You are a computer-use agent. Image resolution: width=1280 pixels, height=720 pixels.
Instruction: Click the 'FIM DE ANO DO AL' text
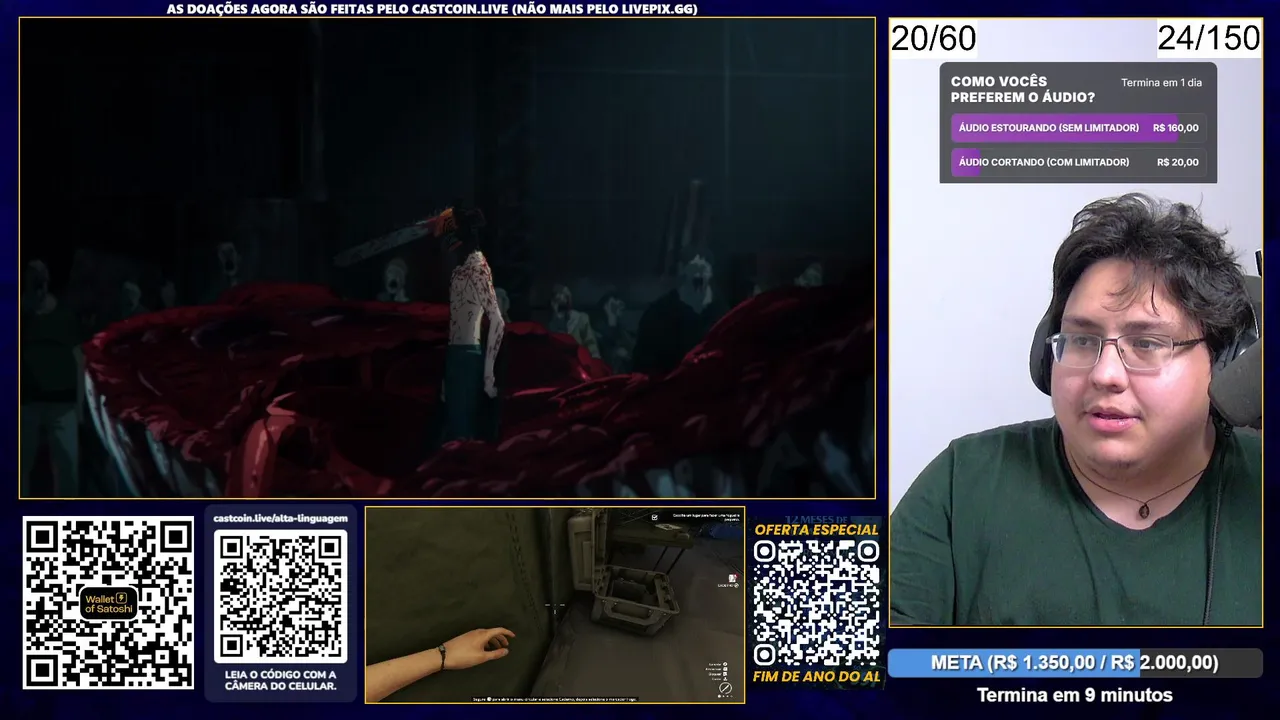(816, 676)
